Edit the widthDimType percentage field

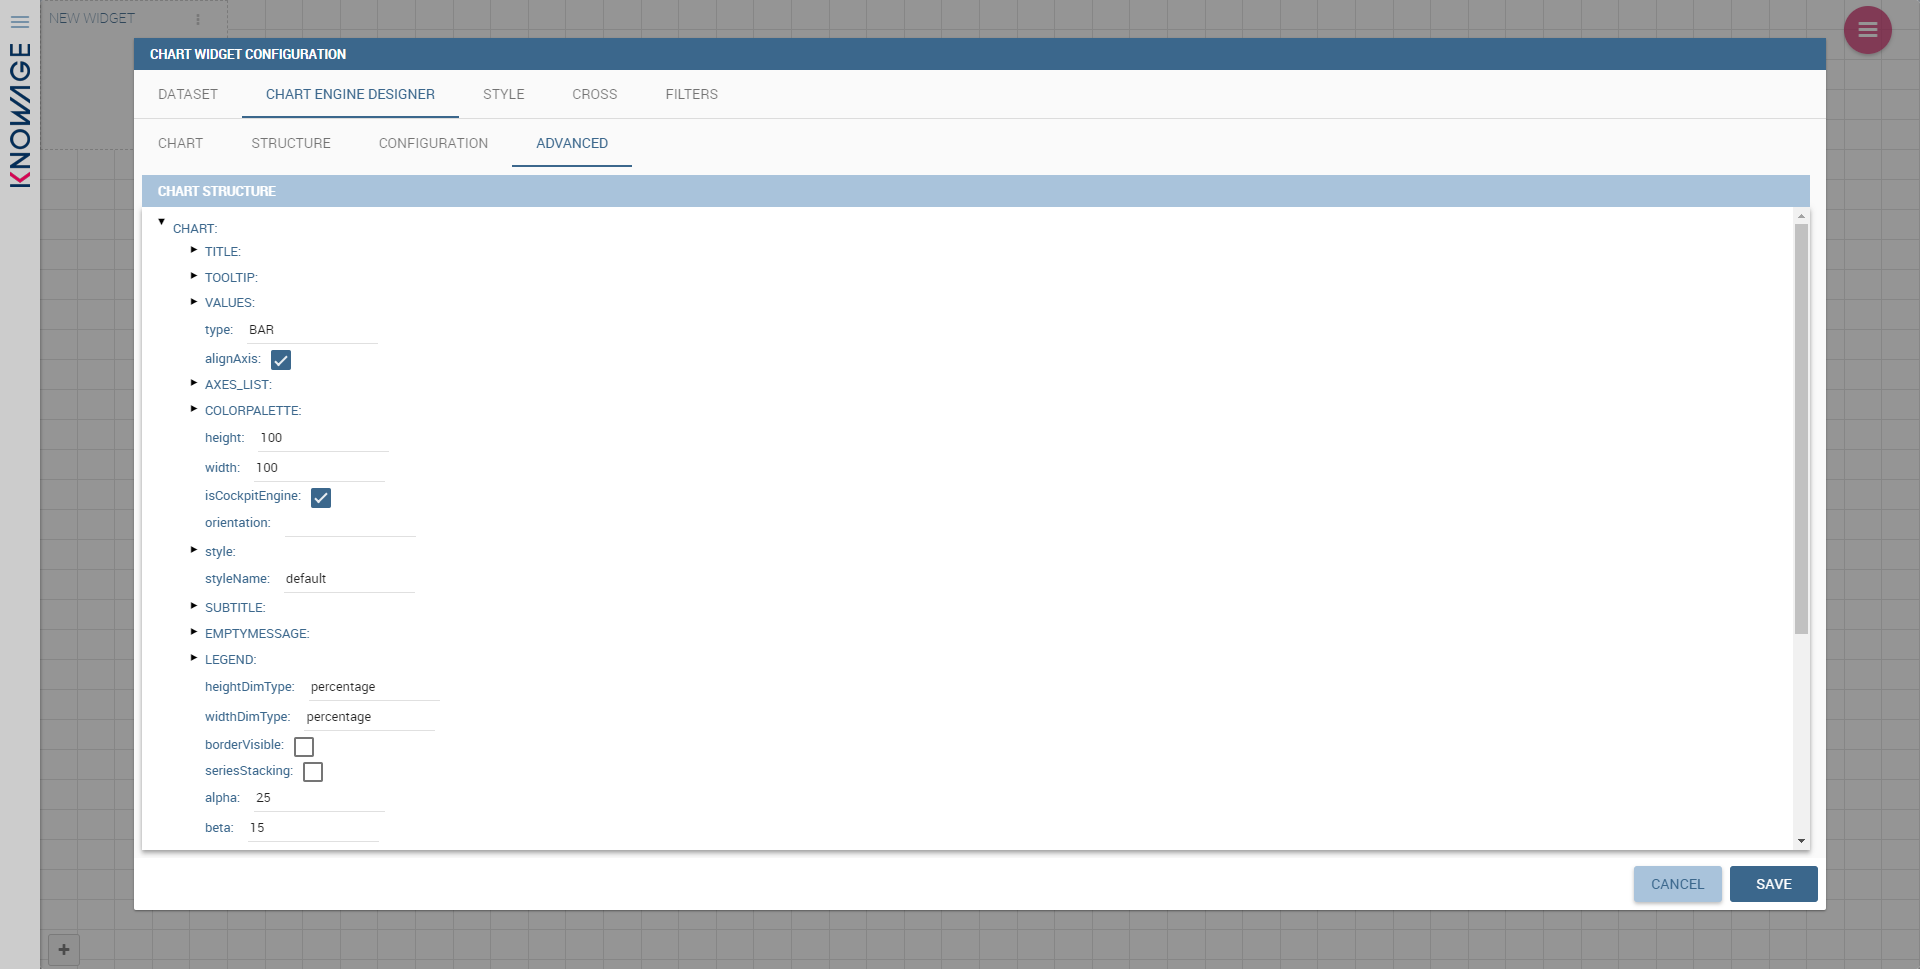(x=370, y=717)
